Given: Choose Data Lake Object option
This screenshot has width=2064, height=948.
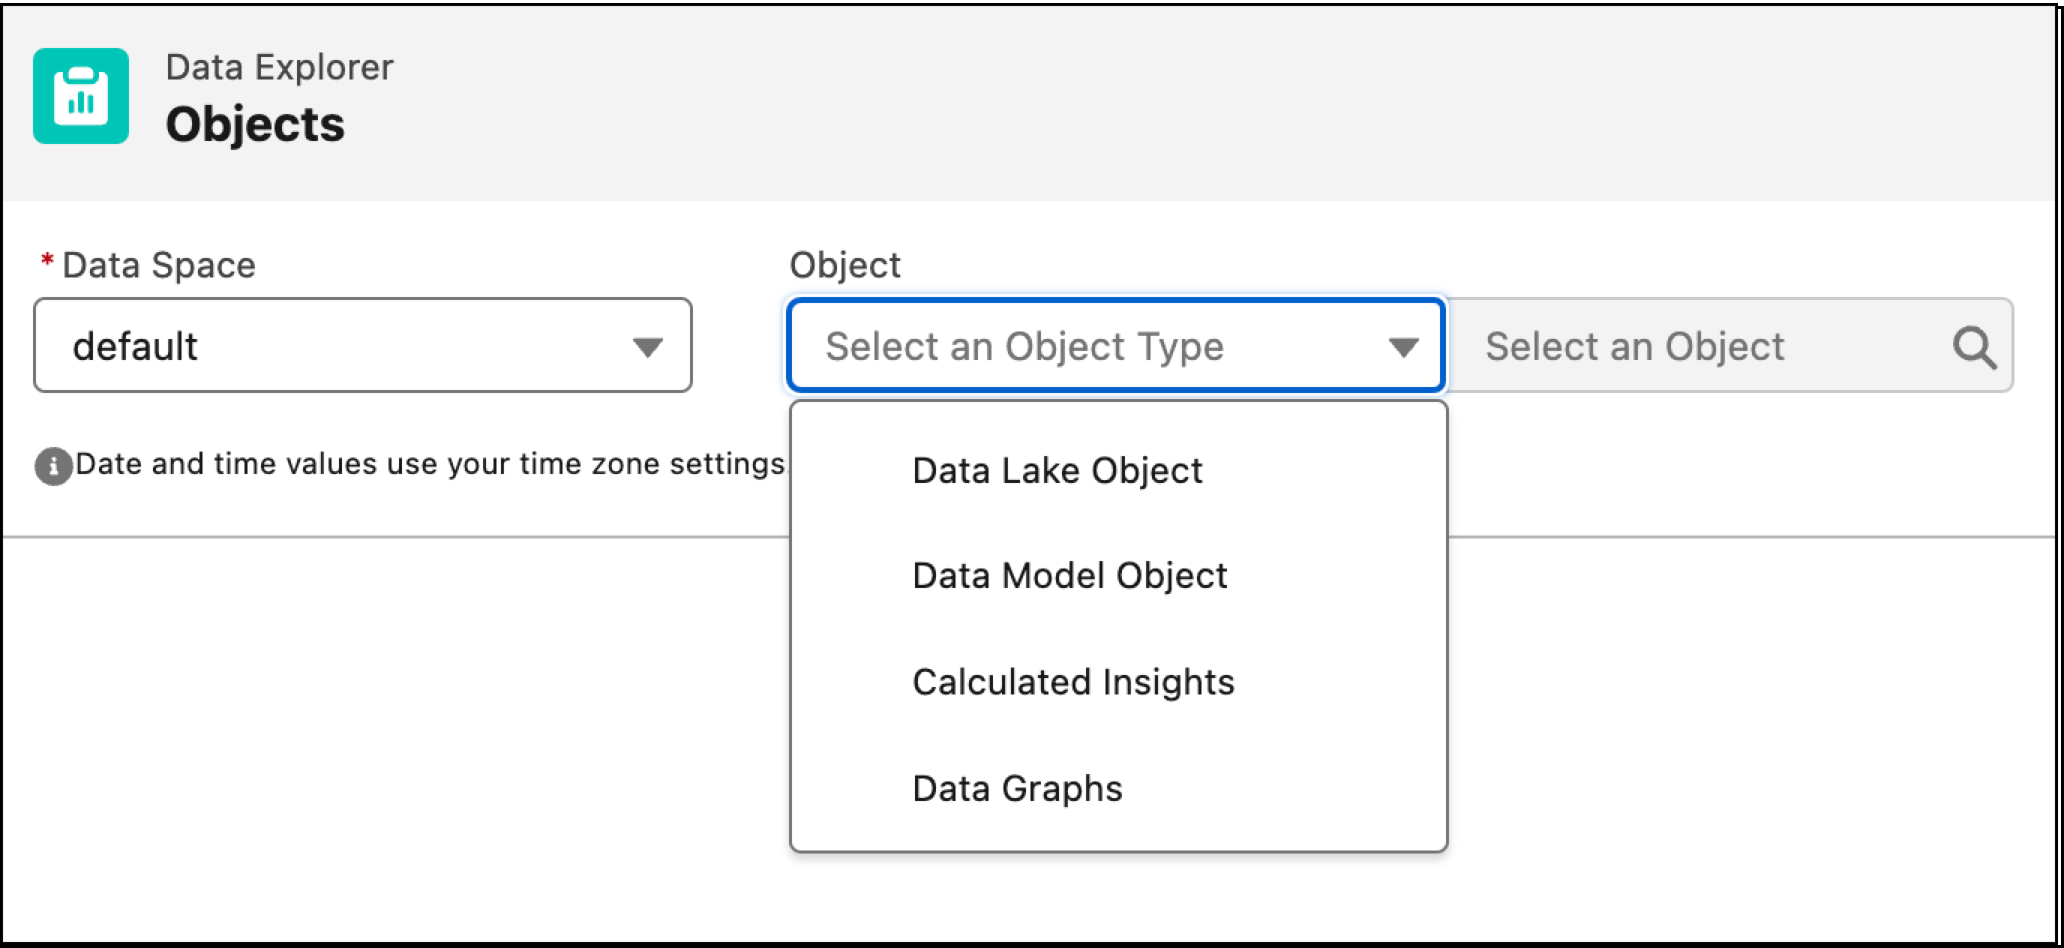Looking at the screenshot, I should (x=1118, y=470).
